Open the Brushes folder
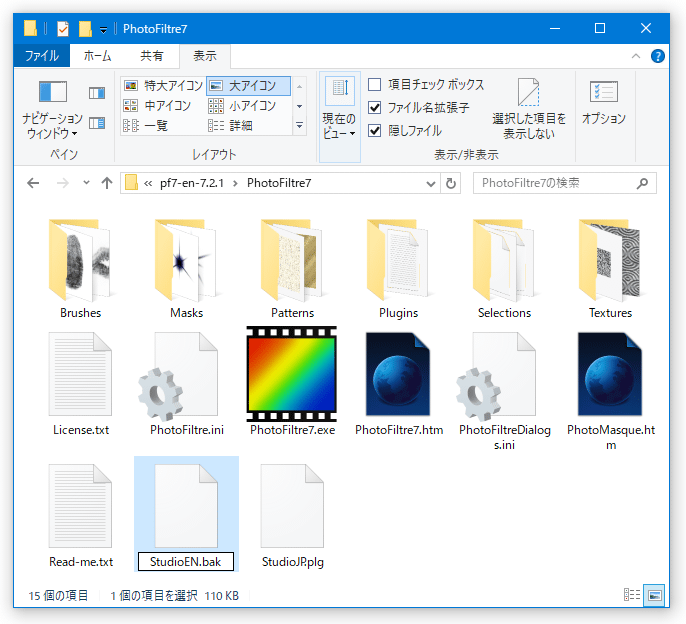The image size is (686, 624). click(80, 260)
